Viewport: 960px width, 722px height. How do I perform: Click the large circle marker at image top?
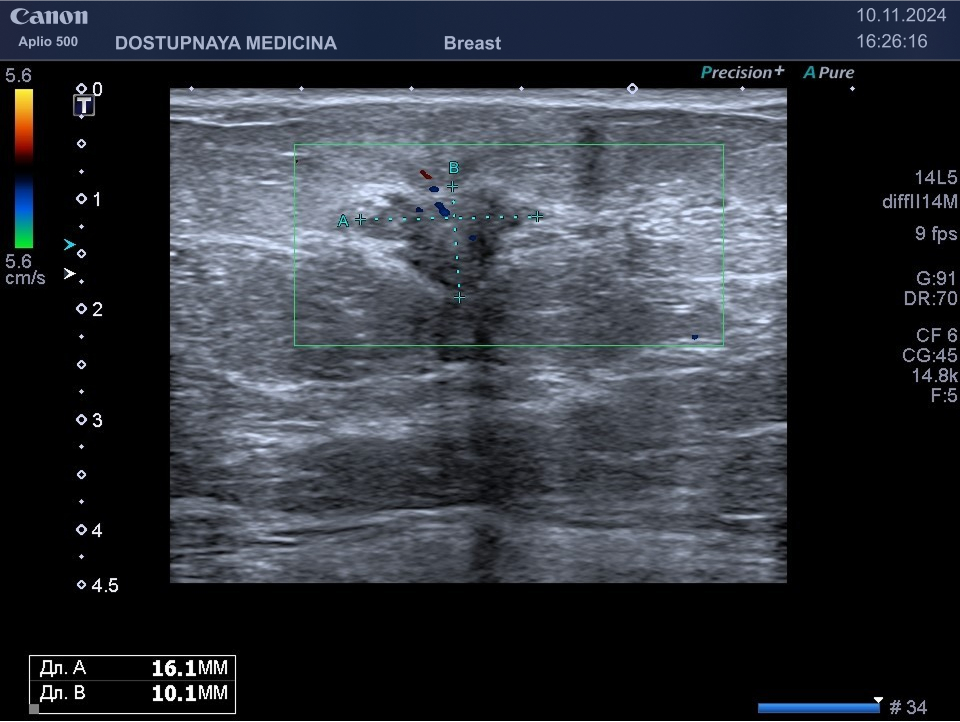[632, 89]
